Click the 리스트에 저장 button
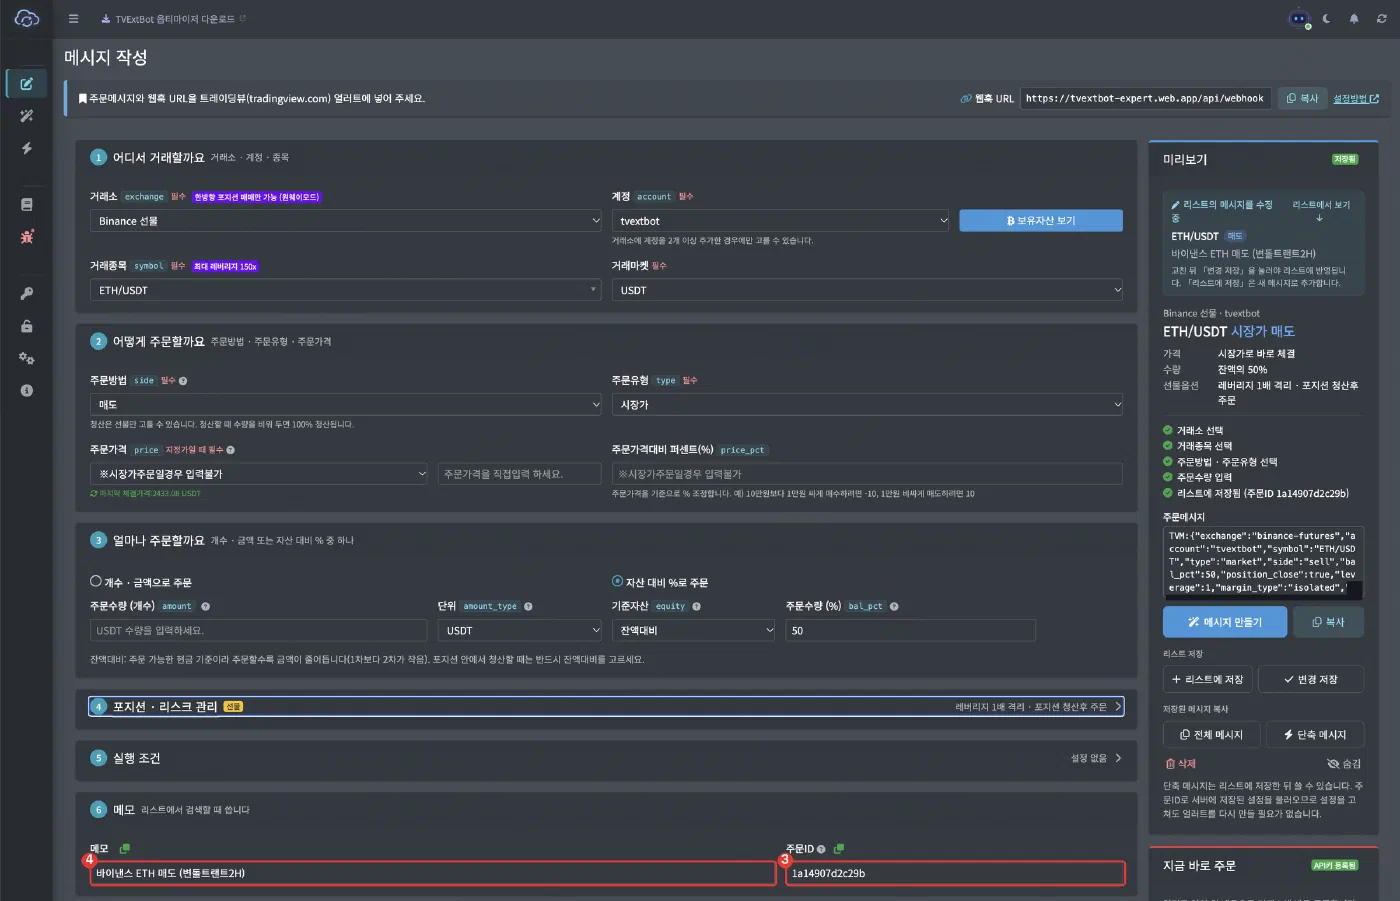The height and width of the screenshot is (901, 1400). 1208,680
